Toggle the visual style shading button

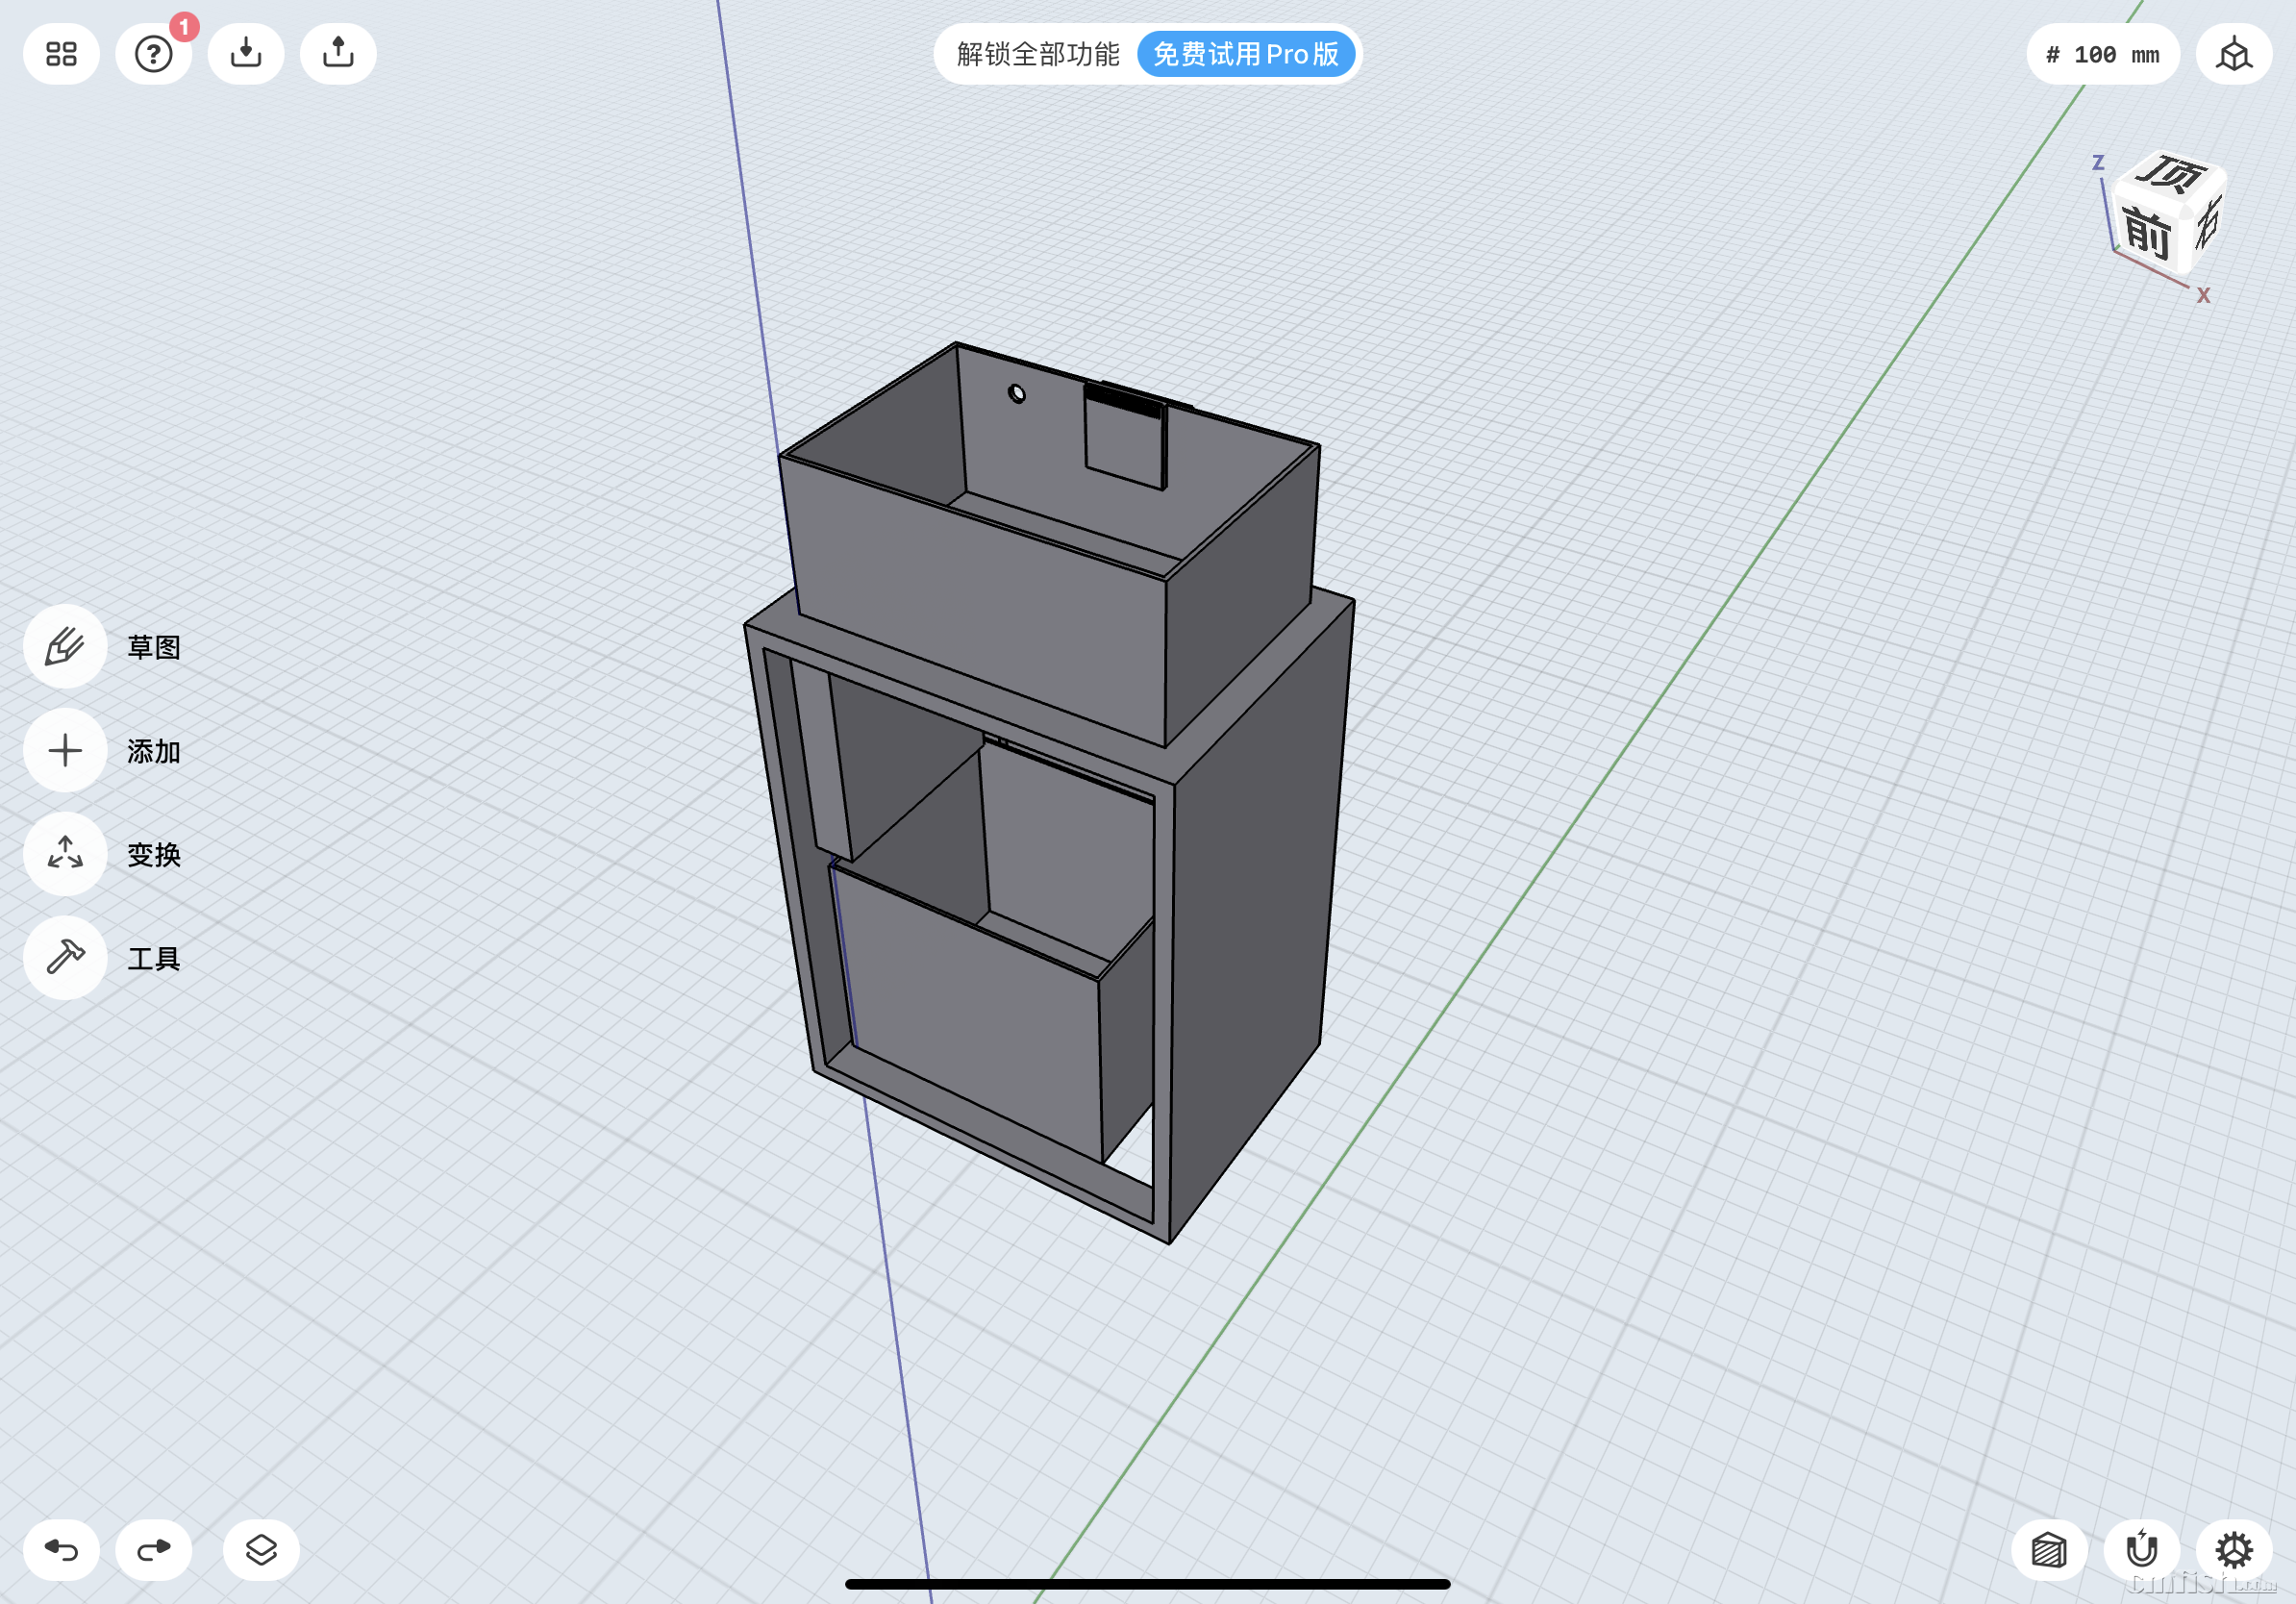(x=2048, y=1549)
